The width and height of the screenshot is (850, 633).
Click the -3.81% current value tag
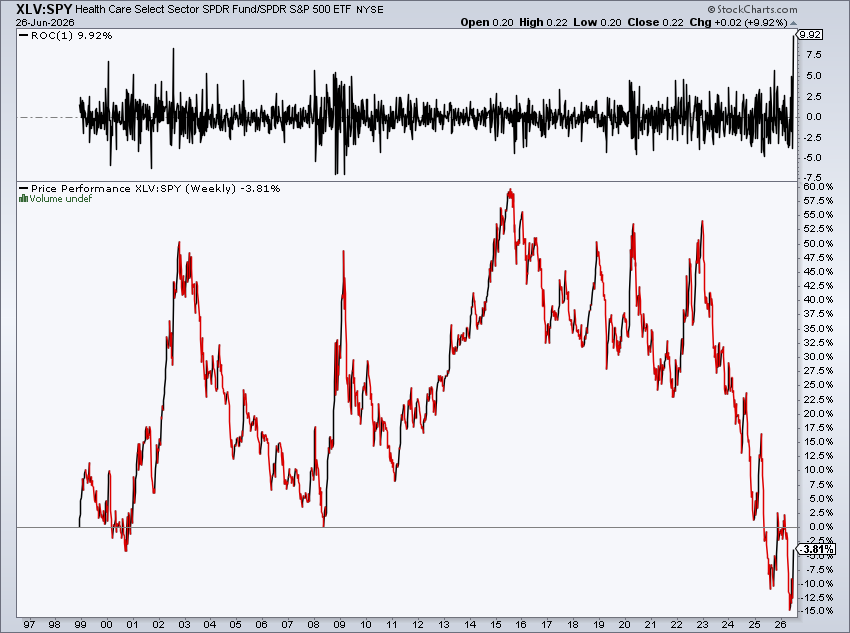[x=817, y=550]
